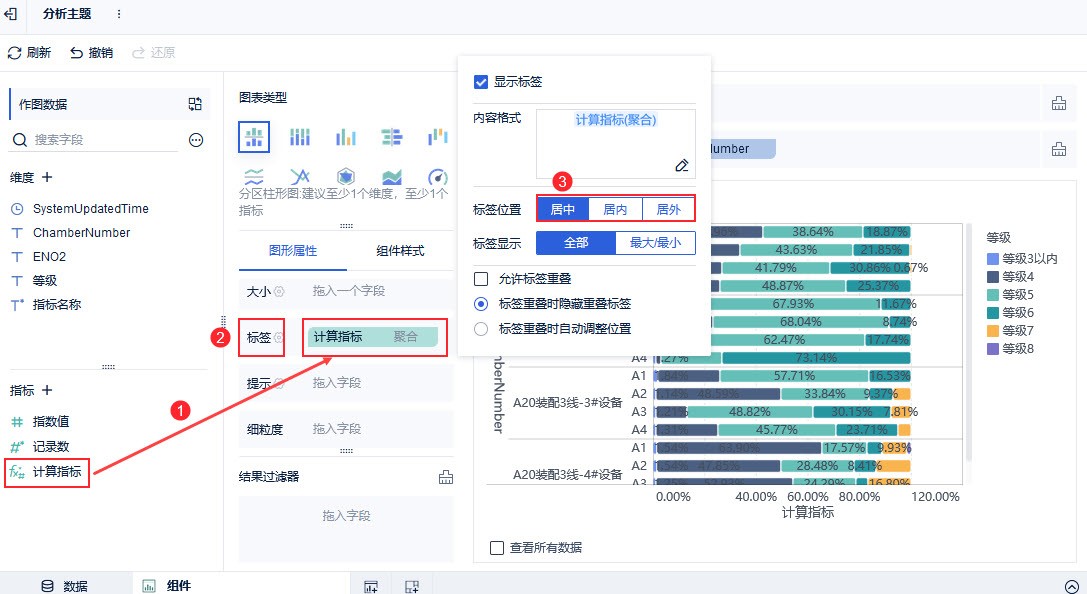Open the 计算指标 聚合 label field dropdown

pos(374,337)
